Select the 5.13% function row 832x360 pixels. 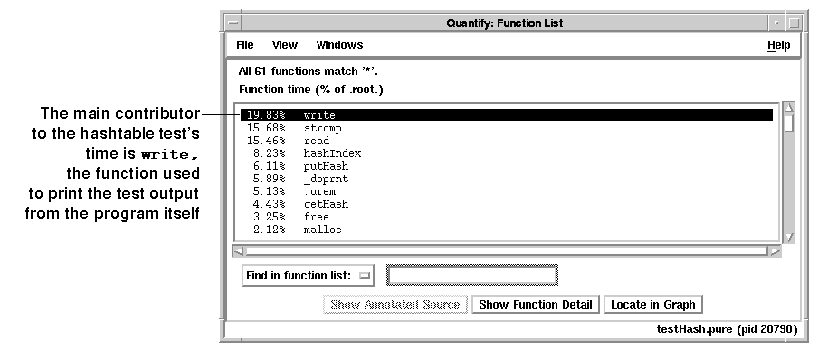click(507, 192)
